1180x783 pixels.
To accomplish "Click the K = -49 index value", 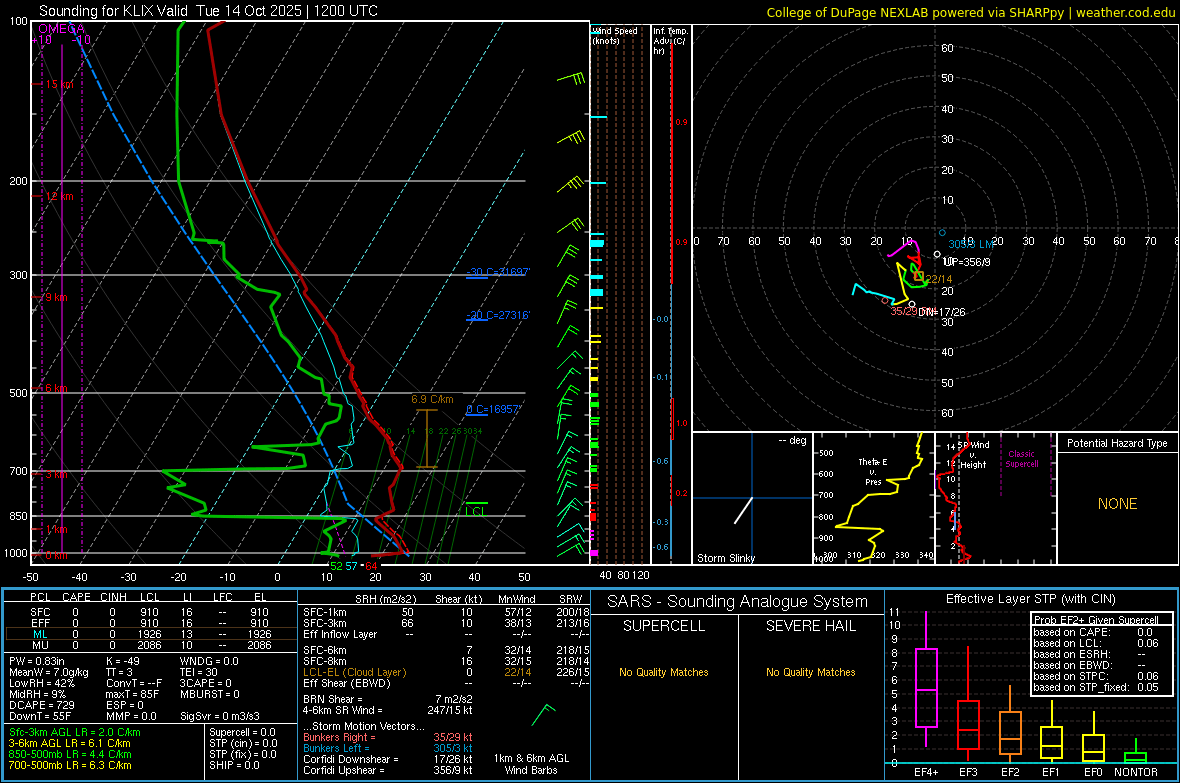I will pos(123,661).
